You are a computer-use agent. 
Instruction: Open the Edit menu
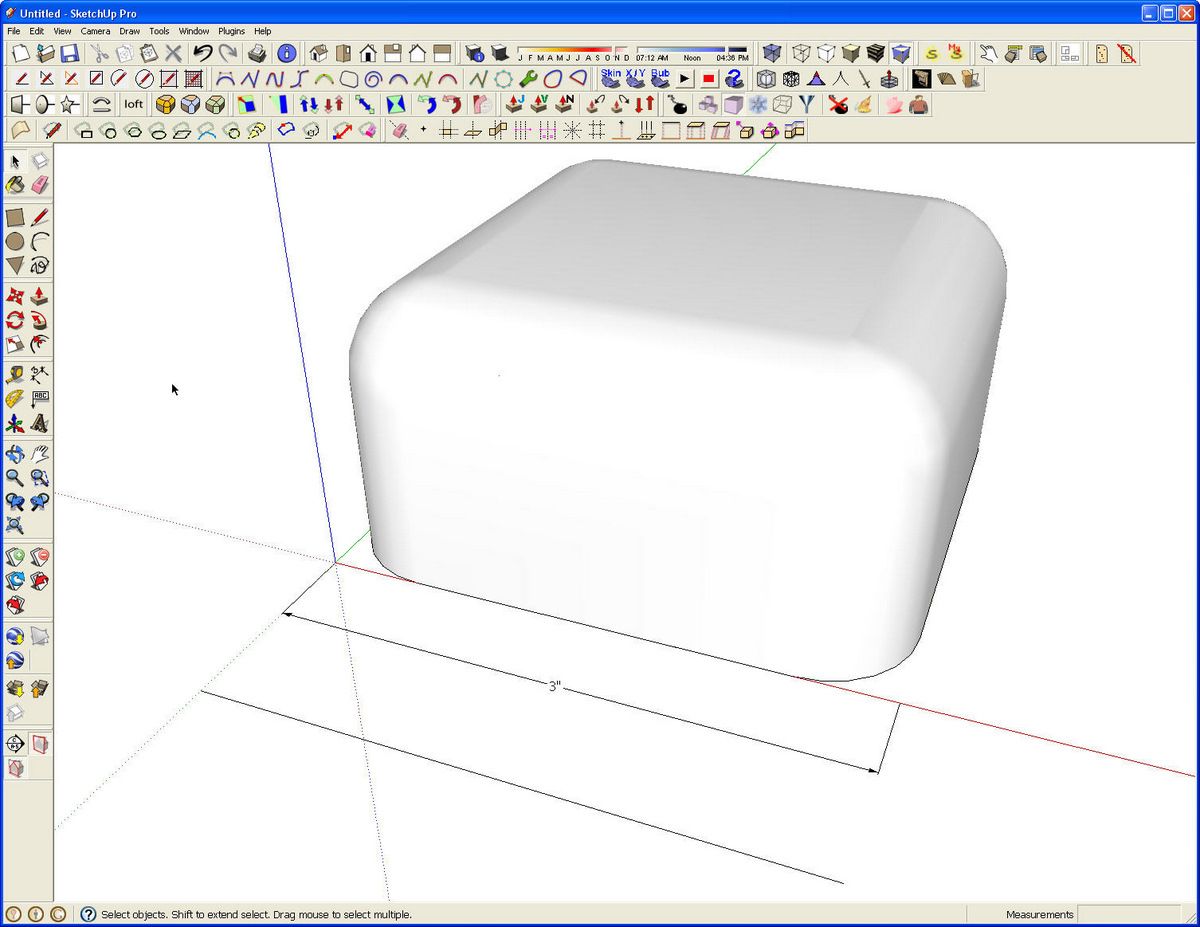point(36,31)
